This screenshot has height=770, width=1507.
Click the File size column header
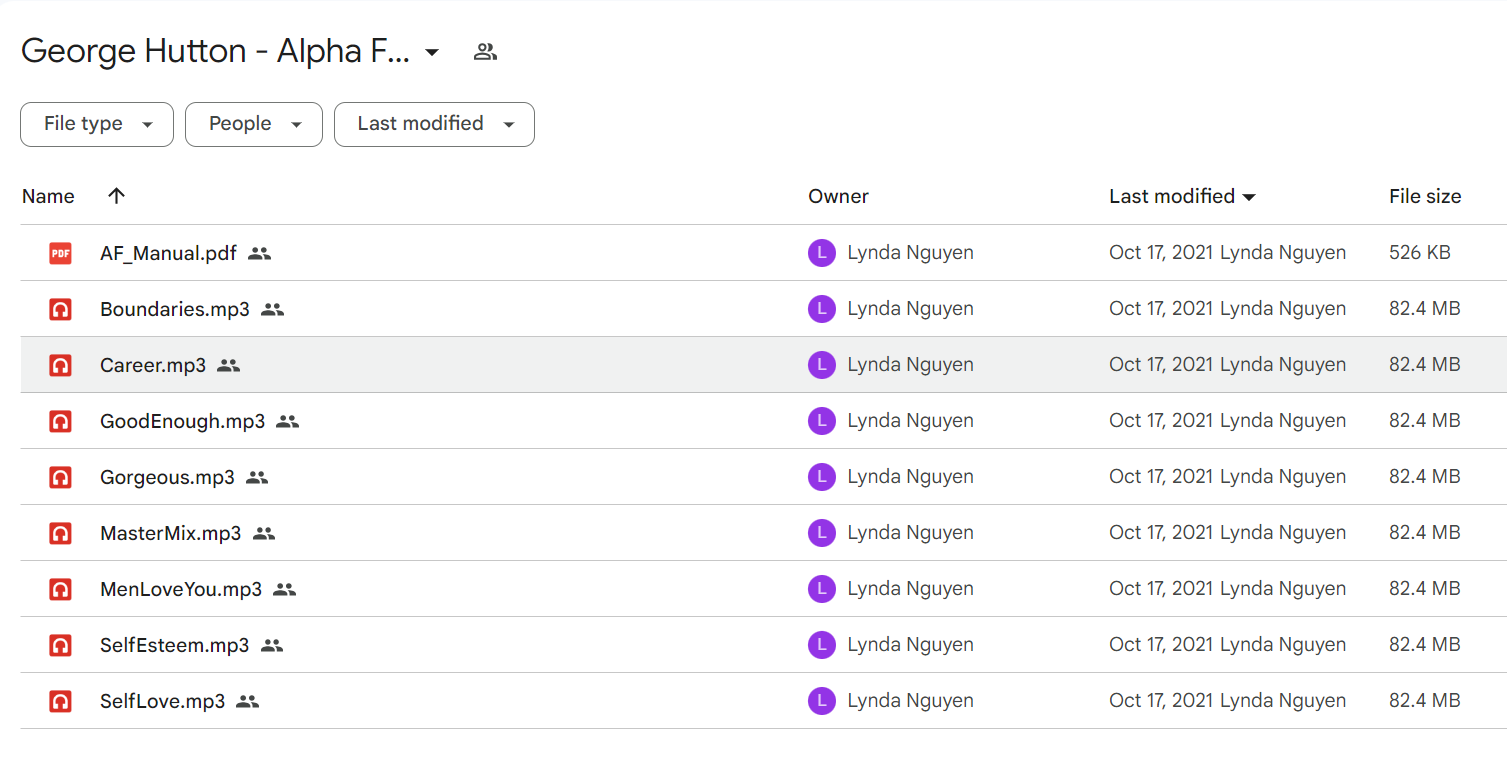click(1425, 197)
